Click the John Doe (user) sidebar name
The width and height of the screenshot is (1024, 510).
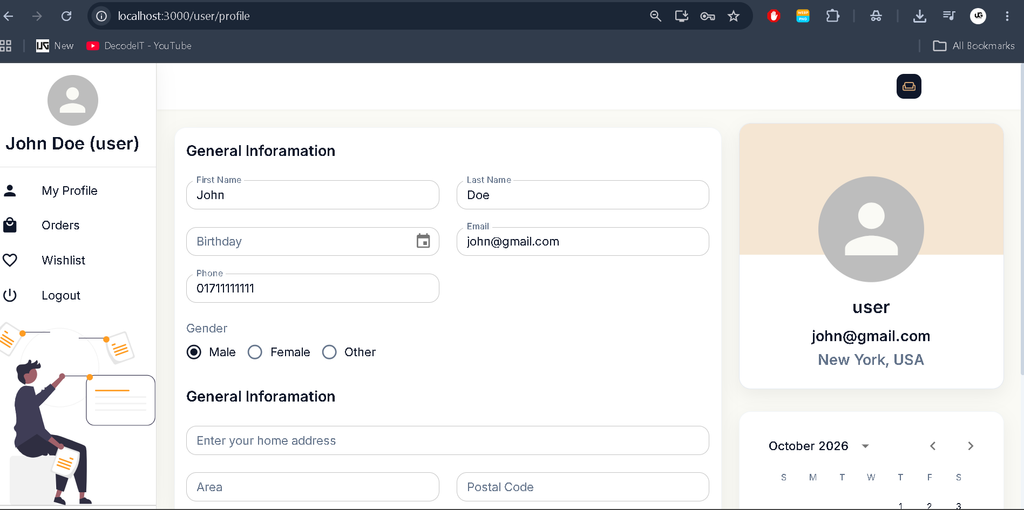72,144
